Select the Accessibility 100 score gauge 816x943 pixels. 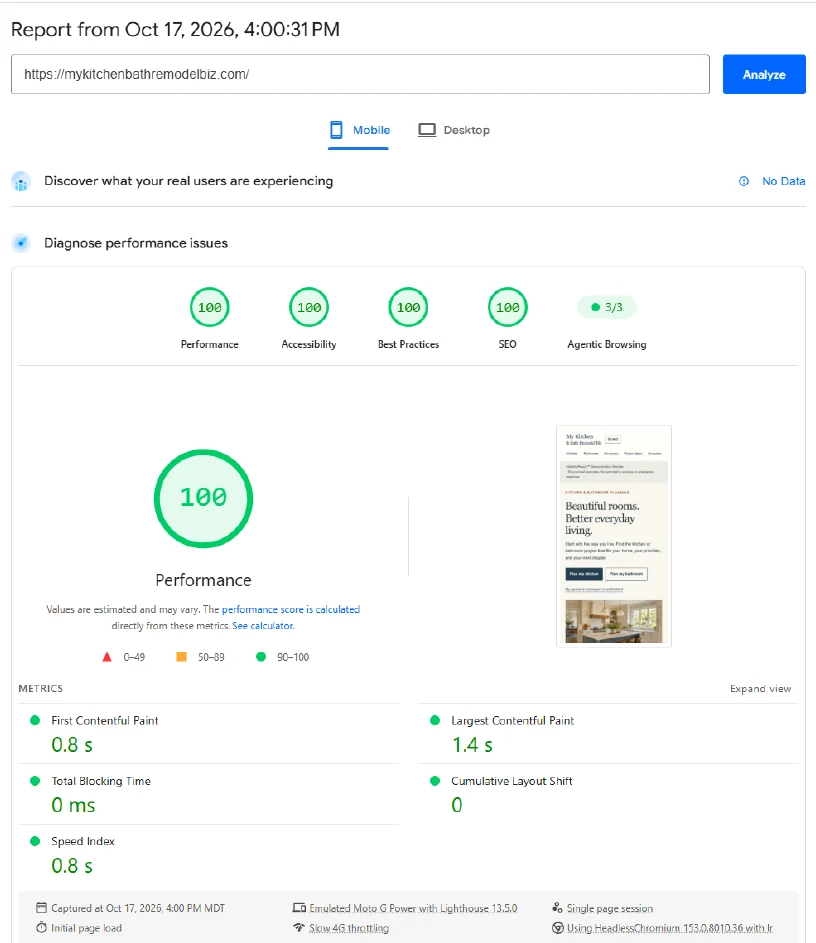[308, 307]
